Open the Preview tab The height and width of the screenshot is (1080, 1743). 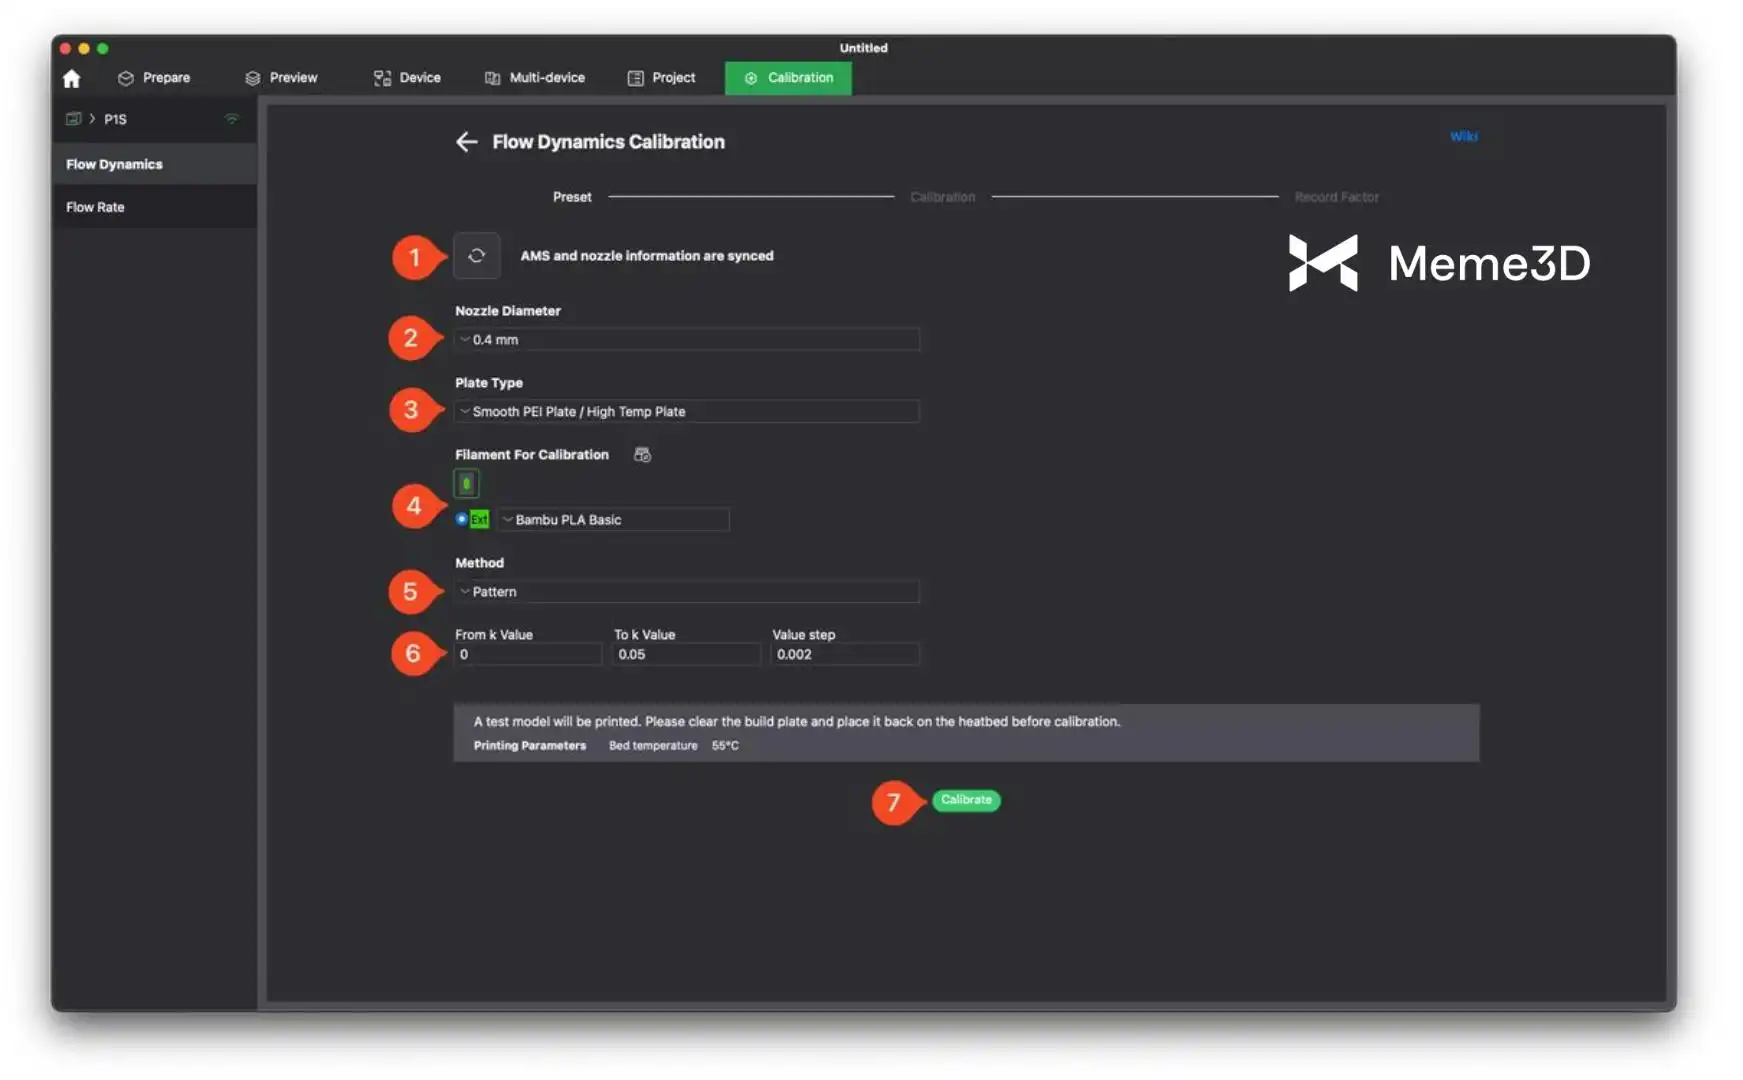pos(281,78)
